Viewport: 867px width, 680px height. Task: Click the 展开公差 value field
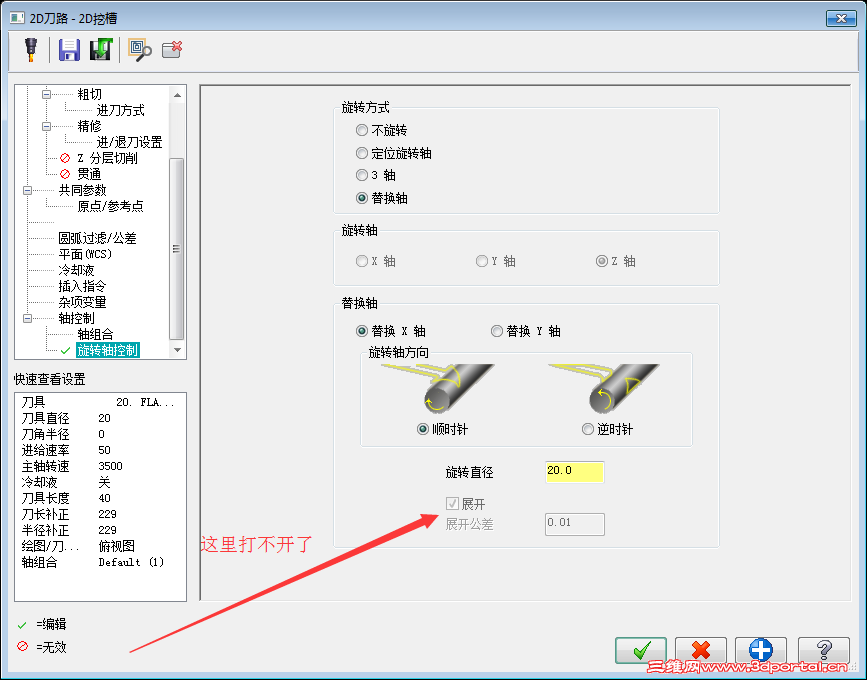pos(574,524)
